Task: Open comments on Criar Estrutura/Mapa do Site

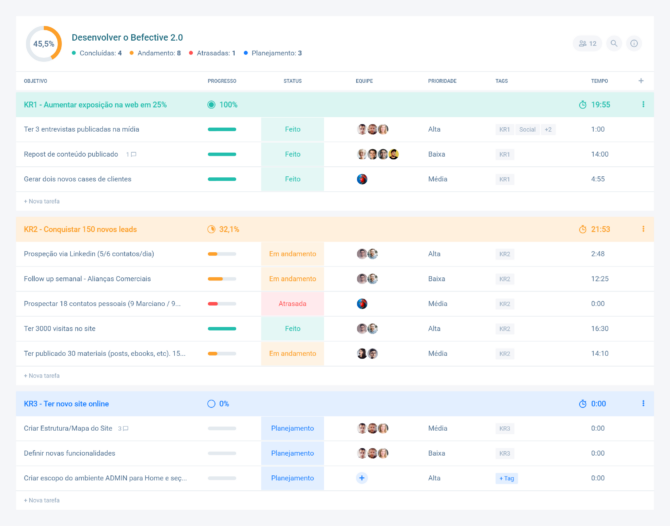Action: click(x=123, y=428)
